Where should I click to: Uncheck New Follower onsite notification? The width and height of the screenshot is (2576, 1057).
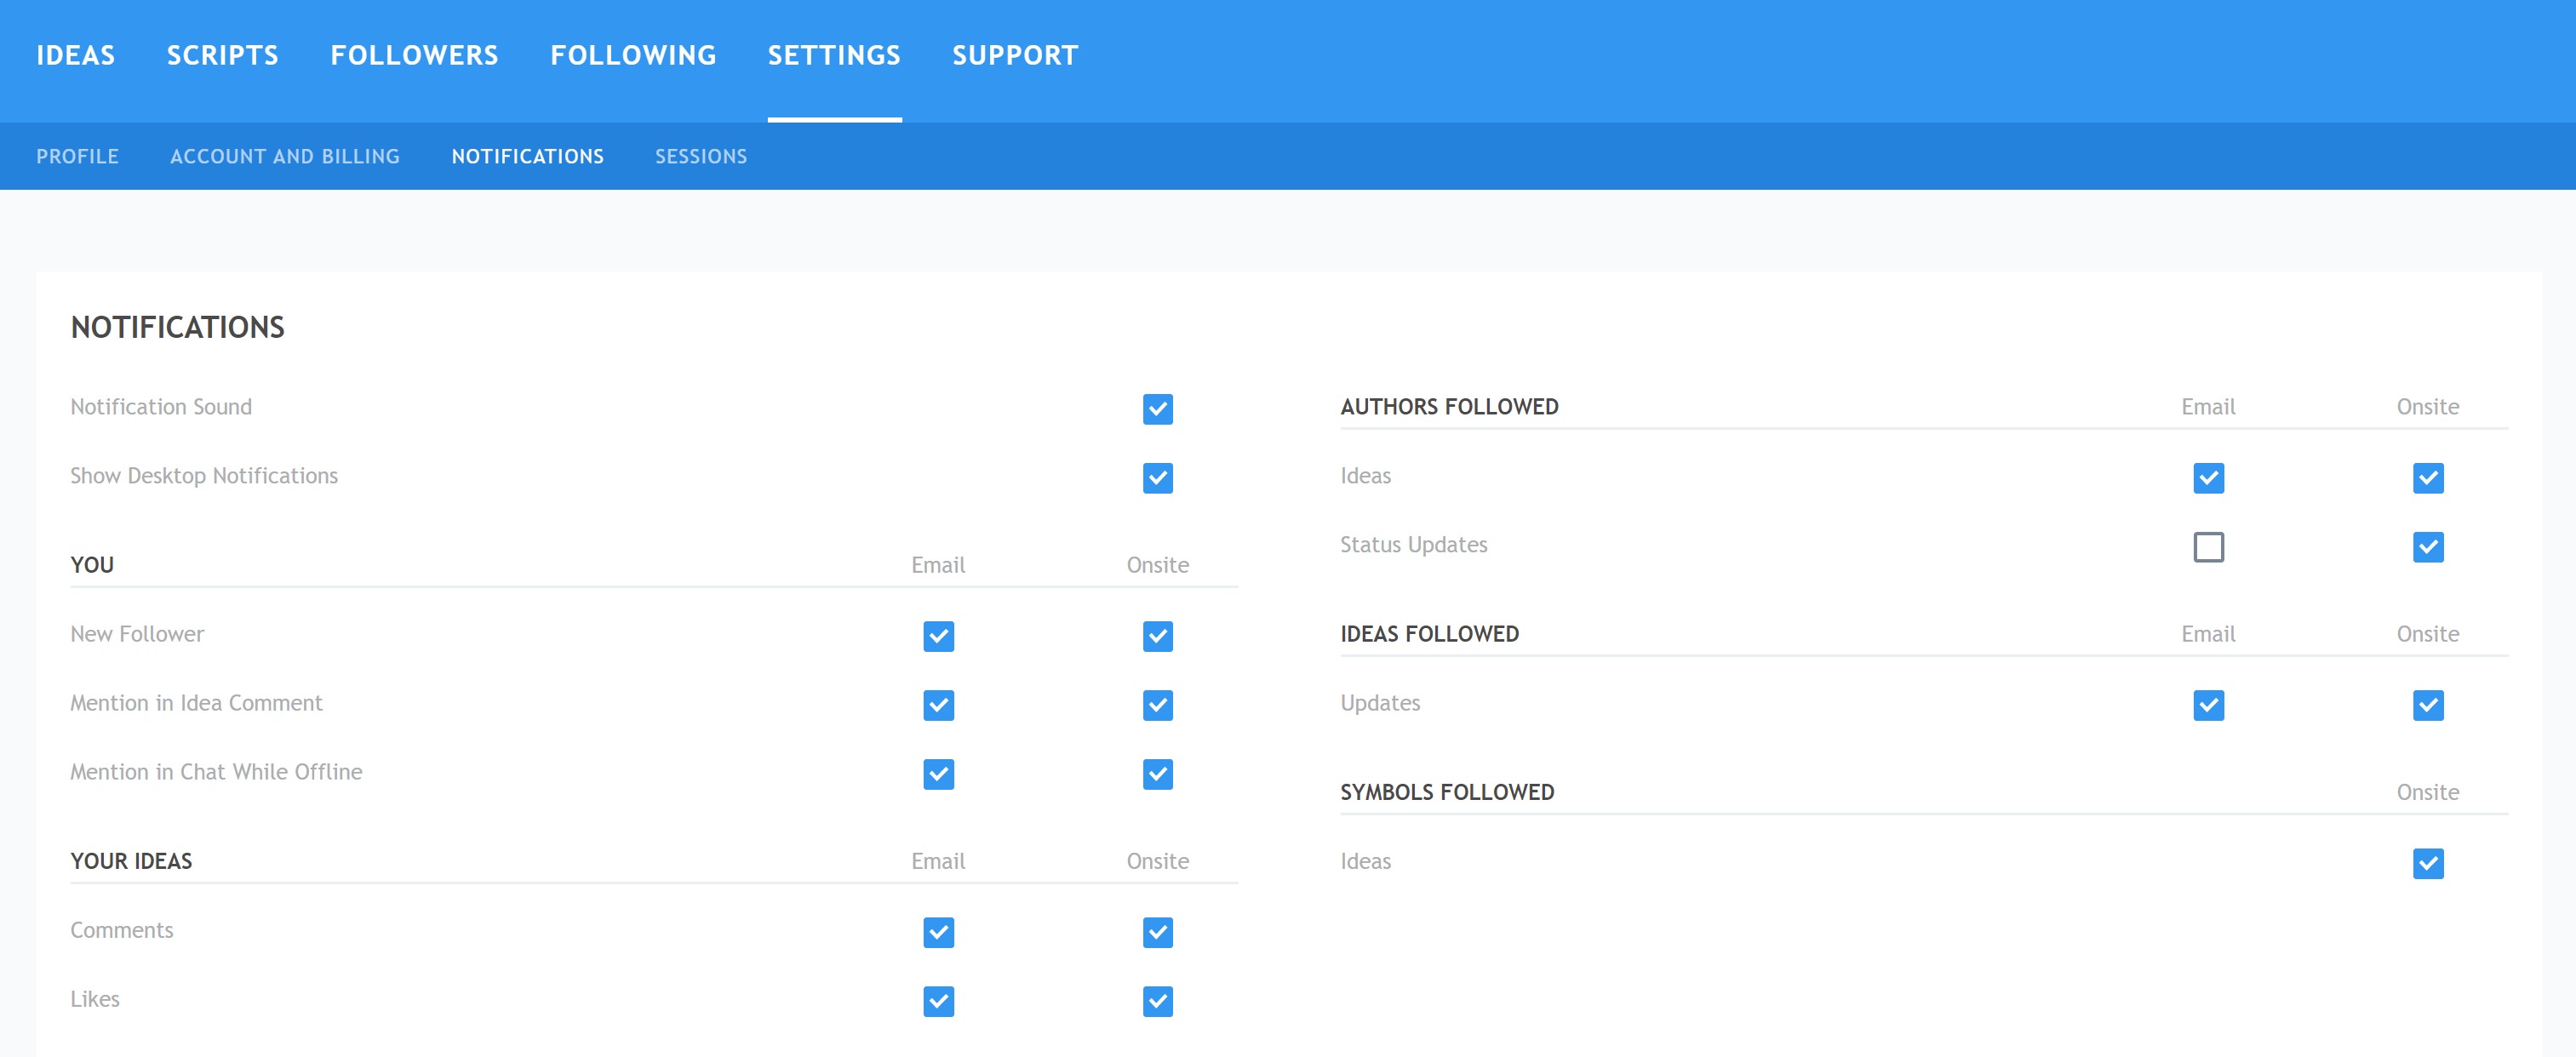pyautogui.click(x=1157, y=636)
